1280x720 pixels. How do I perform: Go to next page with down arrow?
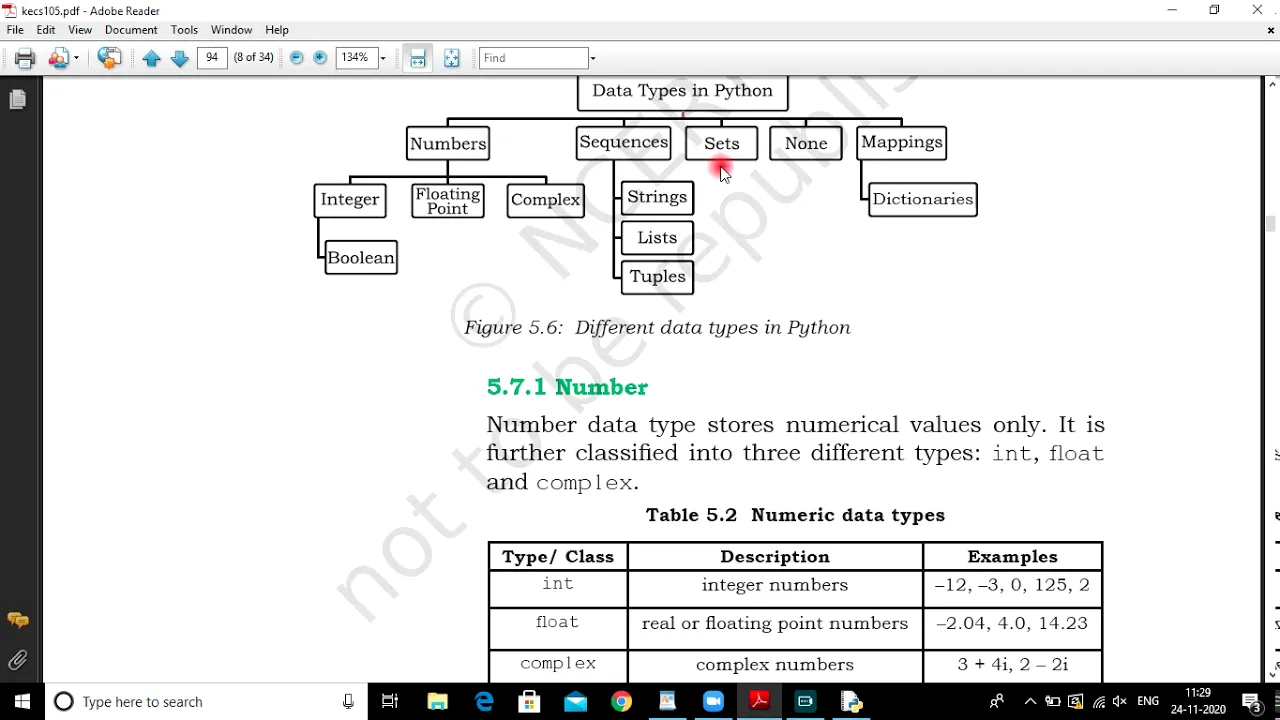coord(180,58)
